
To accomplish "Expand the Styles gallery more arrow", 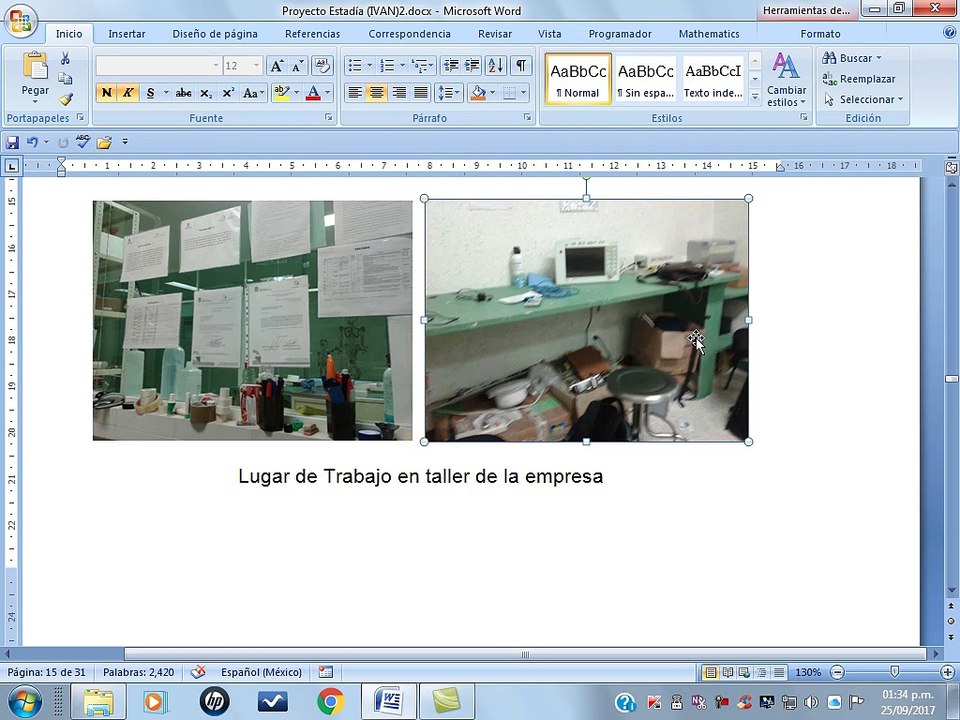I will pyautogui.click(x=755, y=97).
